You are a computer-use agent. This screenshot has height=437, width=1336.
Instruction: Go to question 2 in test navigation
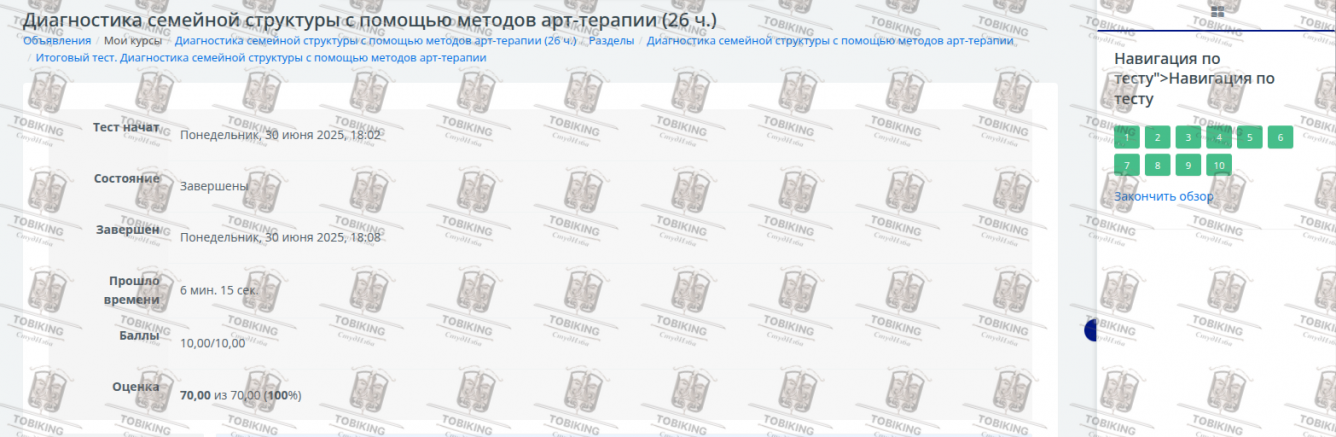[x=1157, y=138]
